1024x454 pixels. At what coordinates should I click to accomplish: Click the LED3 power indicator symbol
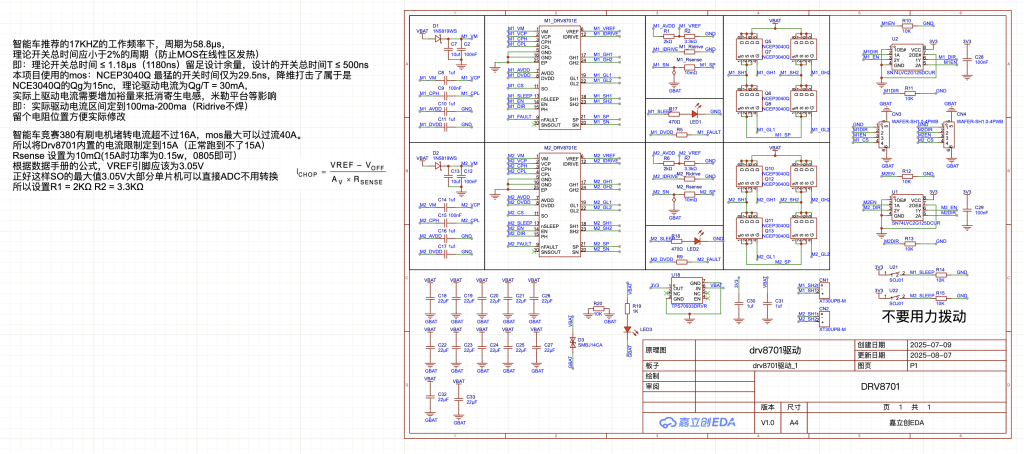(626, 328)
